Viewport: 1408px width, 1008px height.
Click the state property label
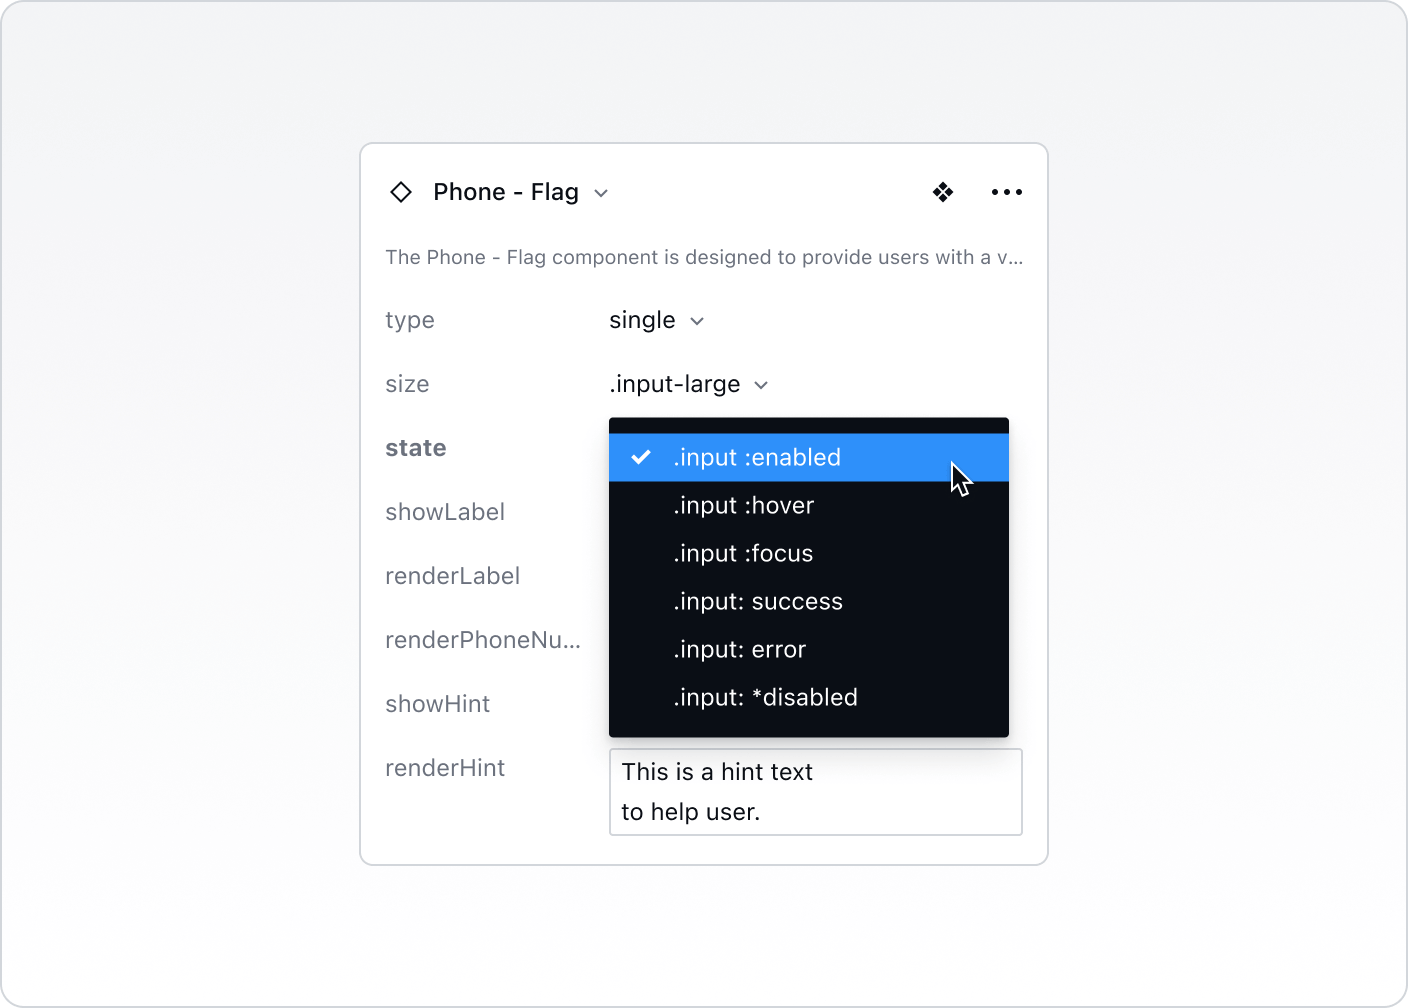(416, 448)
